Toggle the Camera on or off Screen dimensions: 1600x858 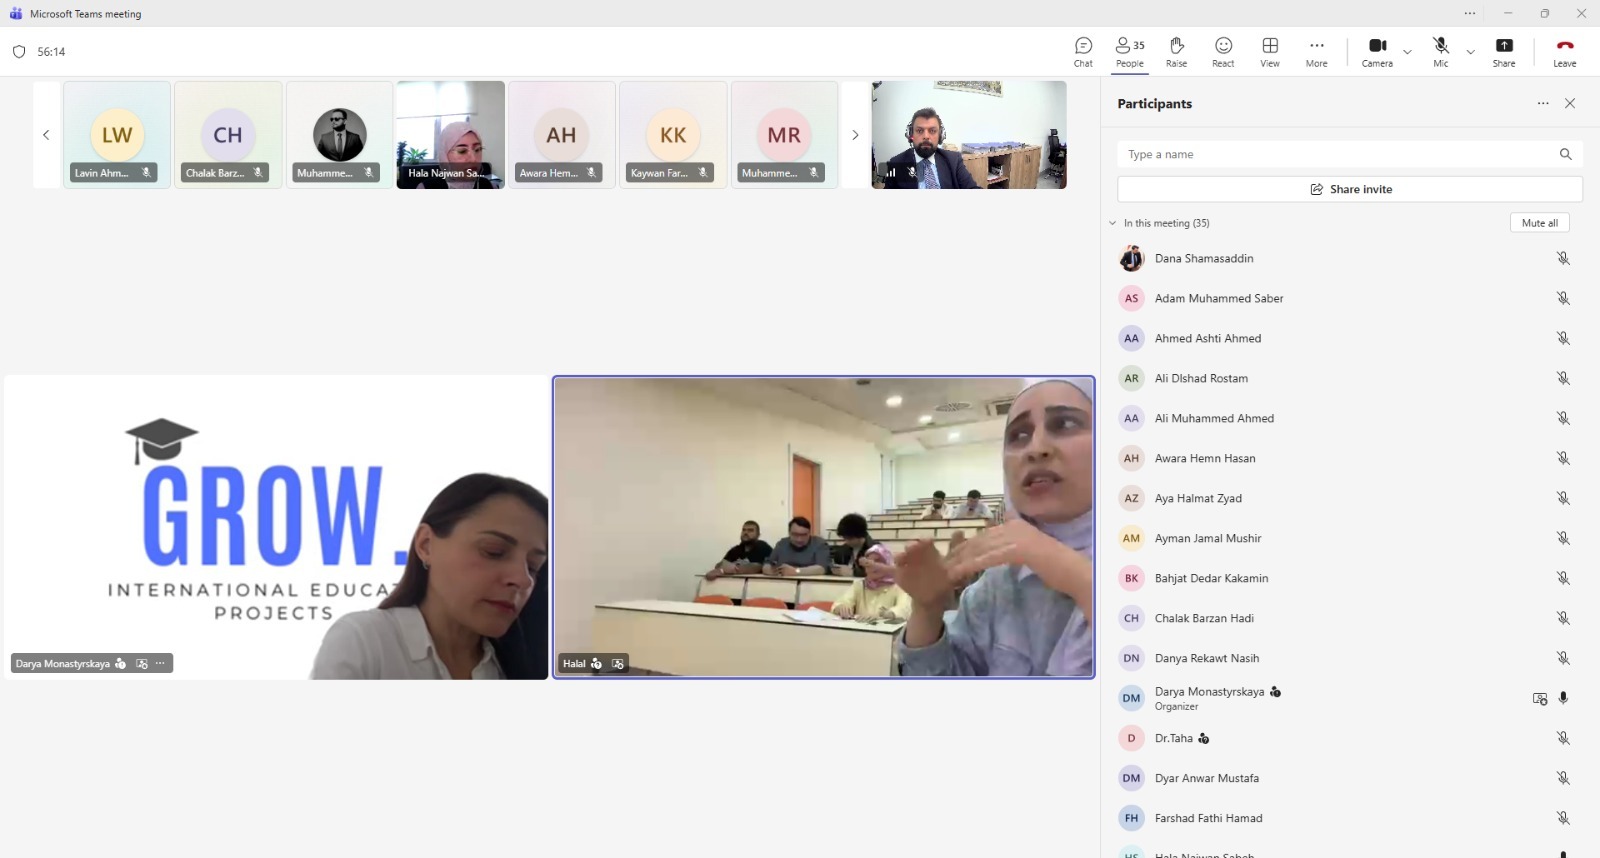click(1377, 52)
